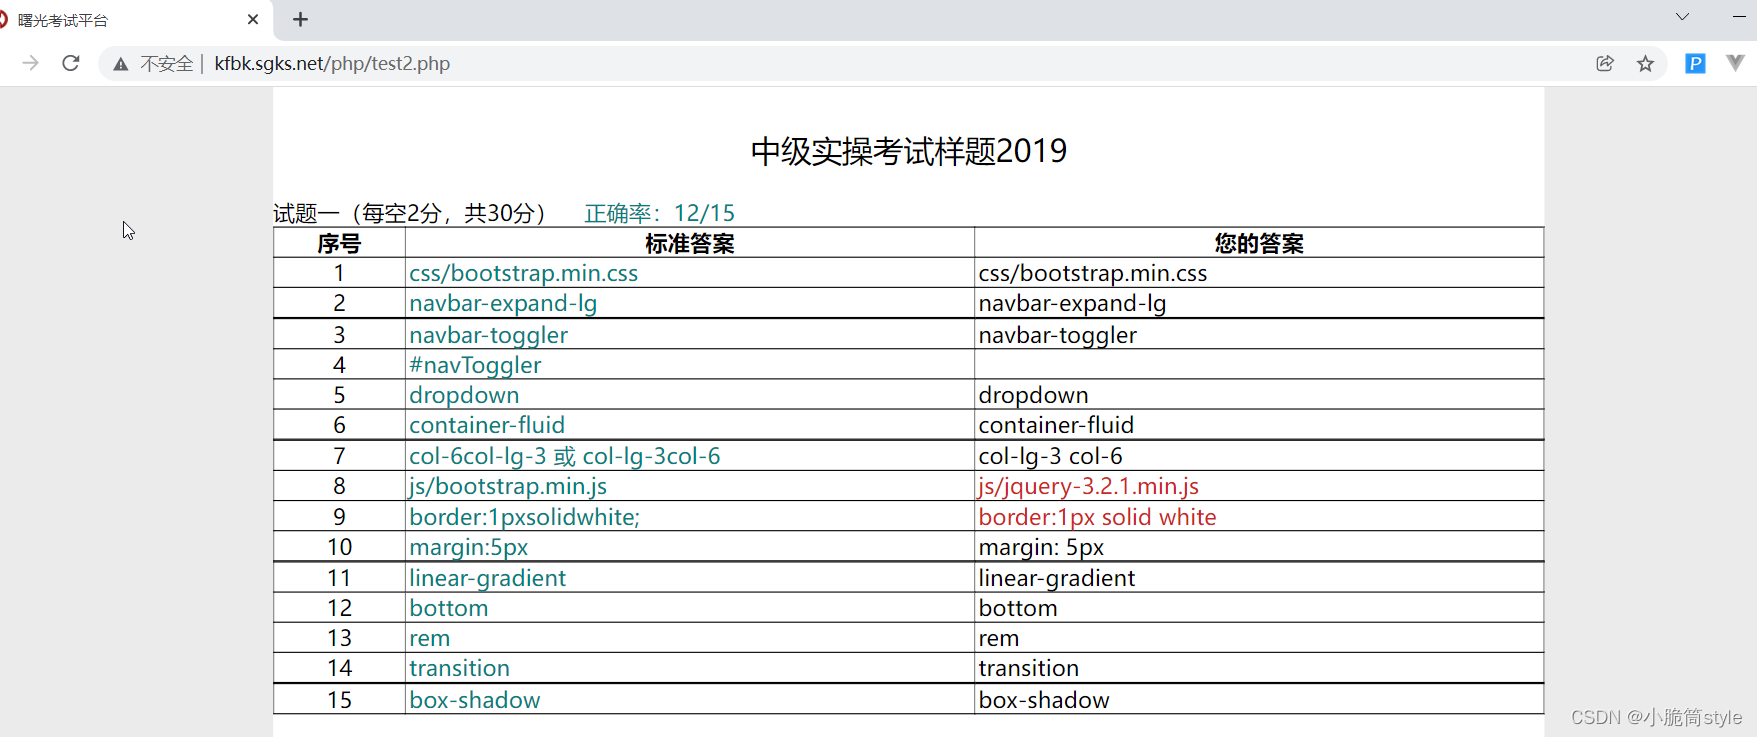This screenshot has width=1757, height=737.
Task: Click your answer transition
Action: click(1028, 668)
